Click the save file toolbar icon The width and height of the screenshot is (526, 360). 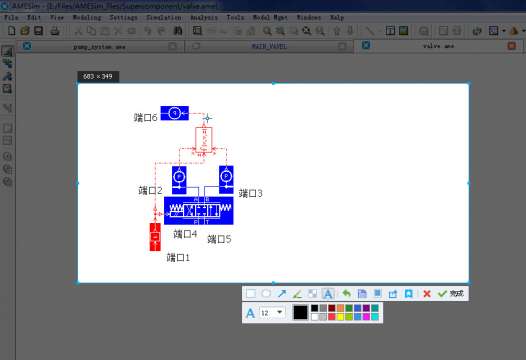tap(39, 31)
